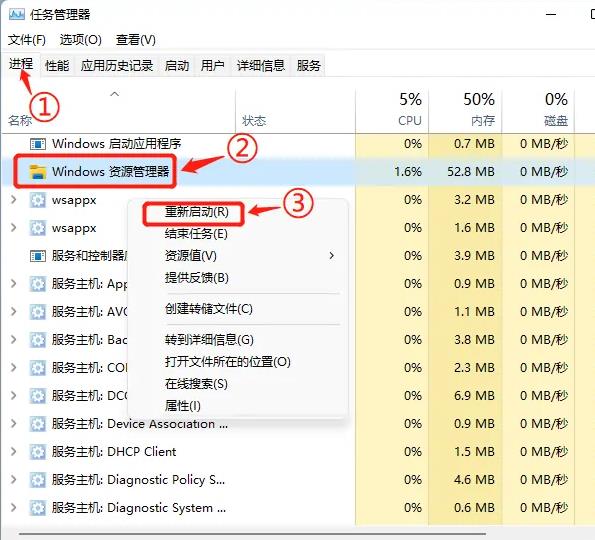Sort by the 状态 column header
The width and height of the screenshot is (595, 540).
click(x=254, y=121)
